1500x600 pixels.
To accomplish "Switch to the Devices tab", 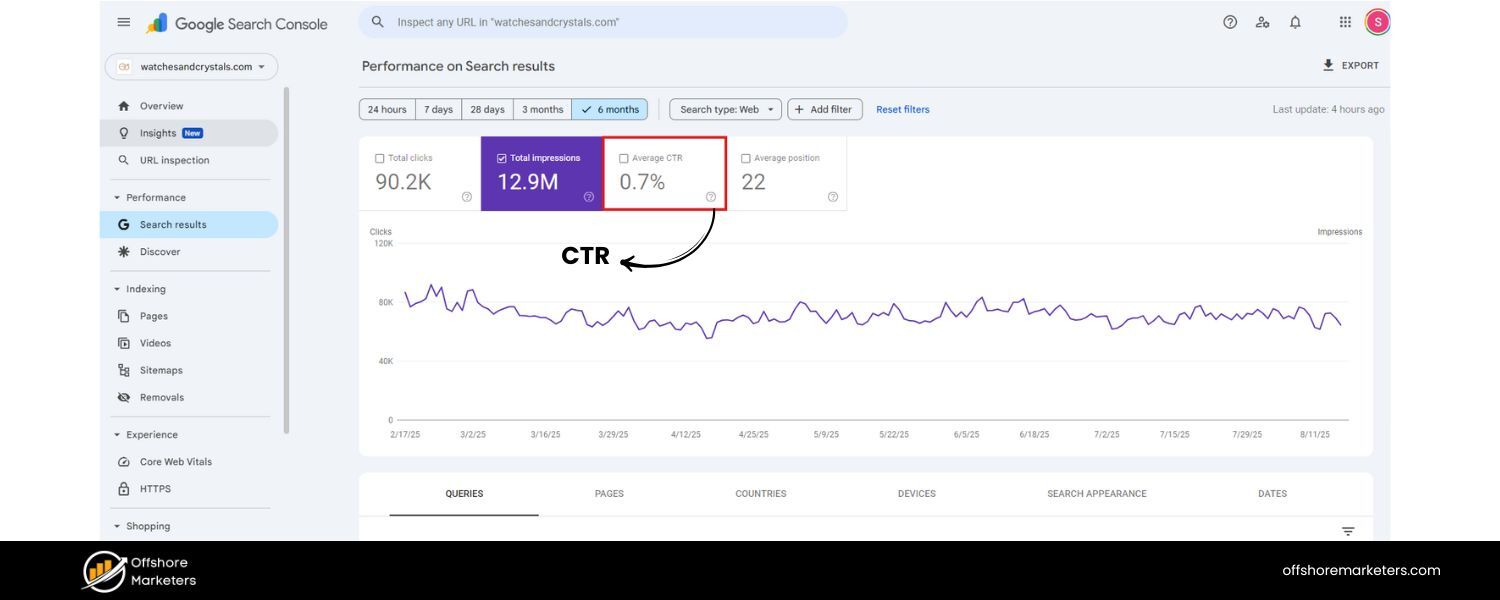I will tap(916, 493).
